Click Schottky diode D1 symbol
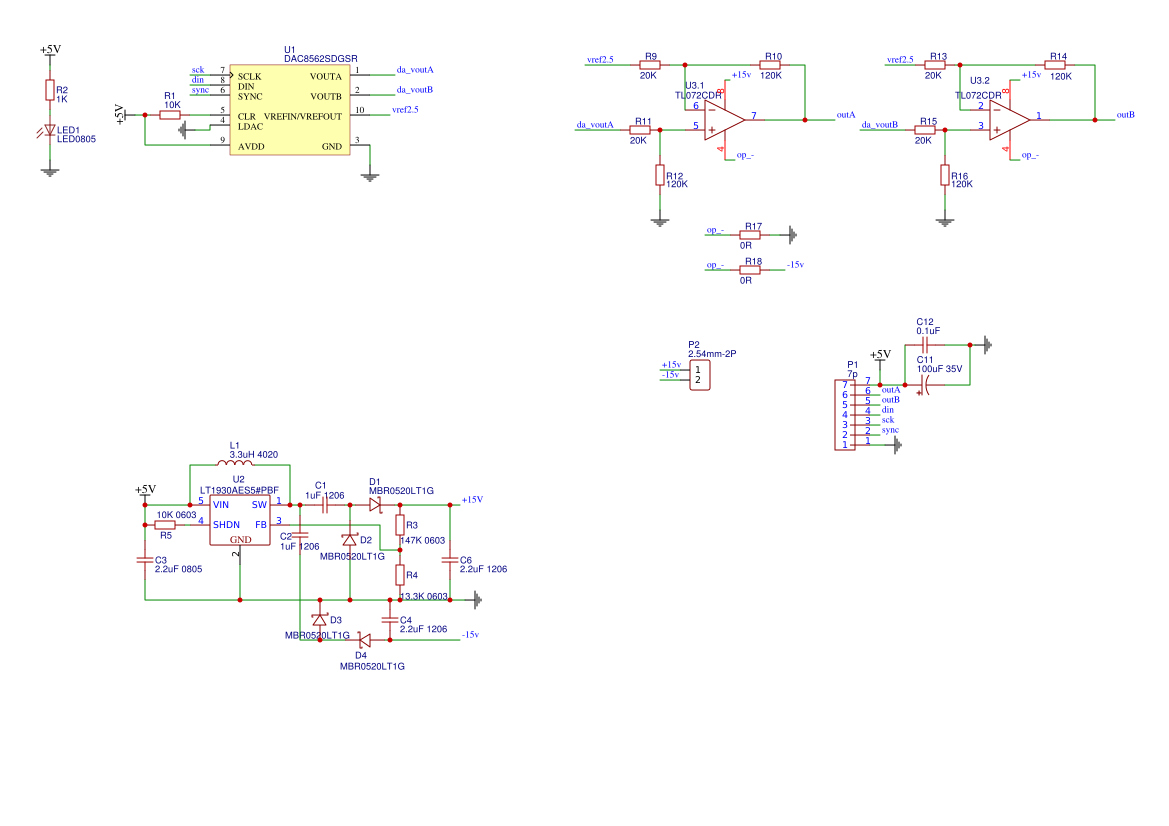 click(x=375, y=505)
